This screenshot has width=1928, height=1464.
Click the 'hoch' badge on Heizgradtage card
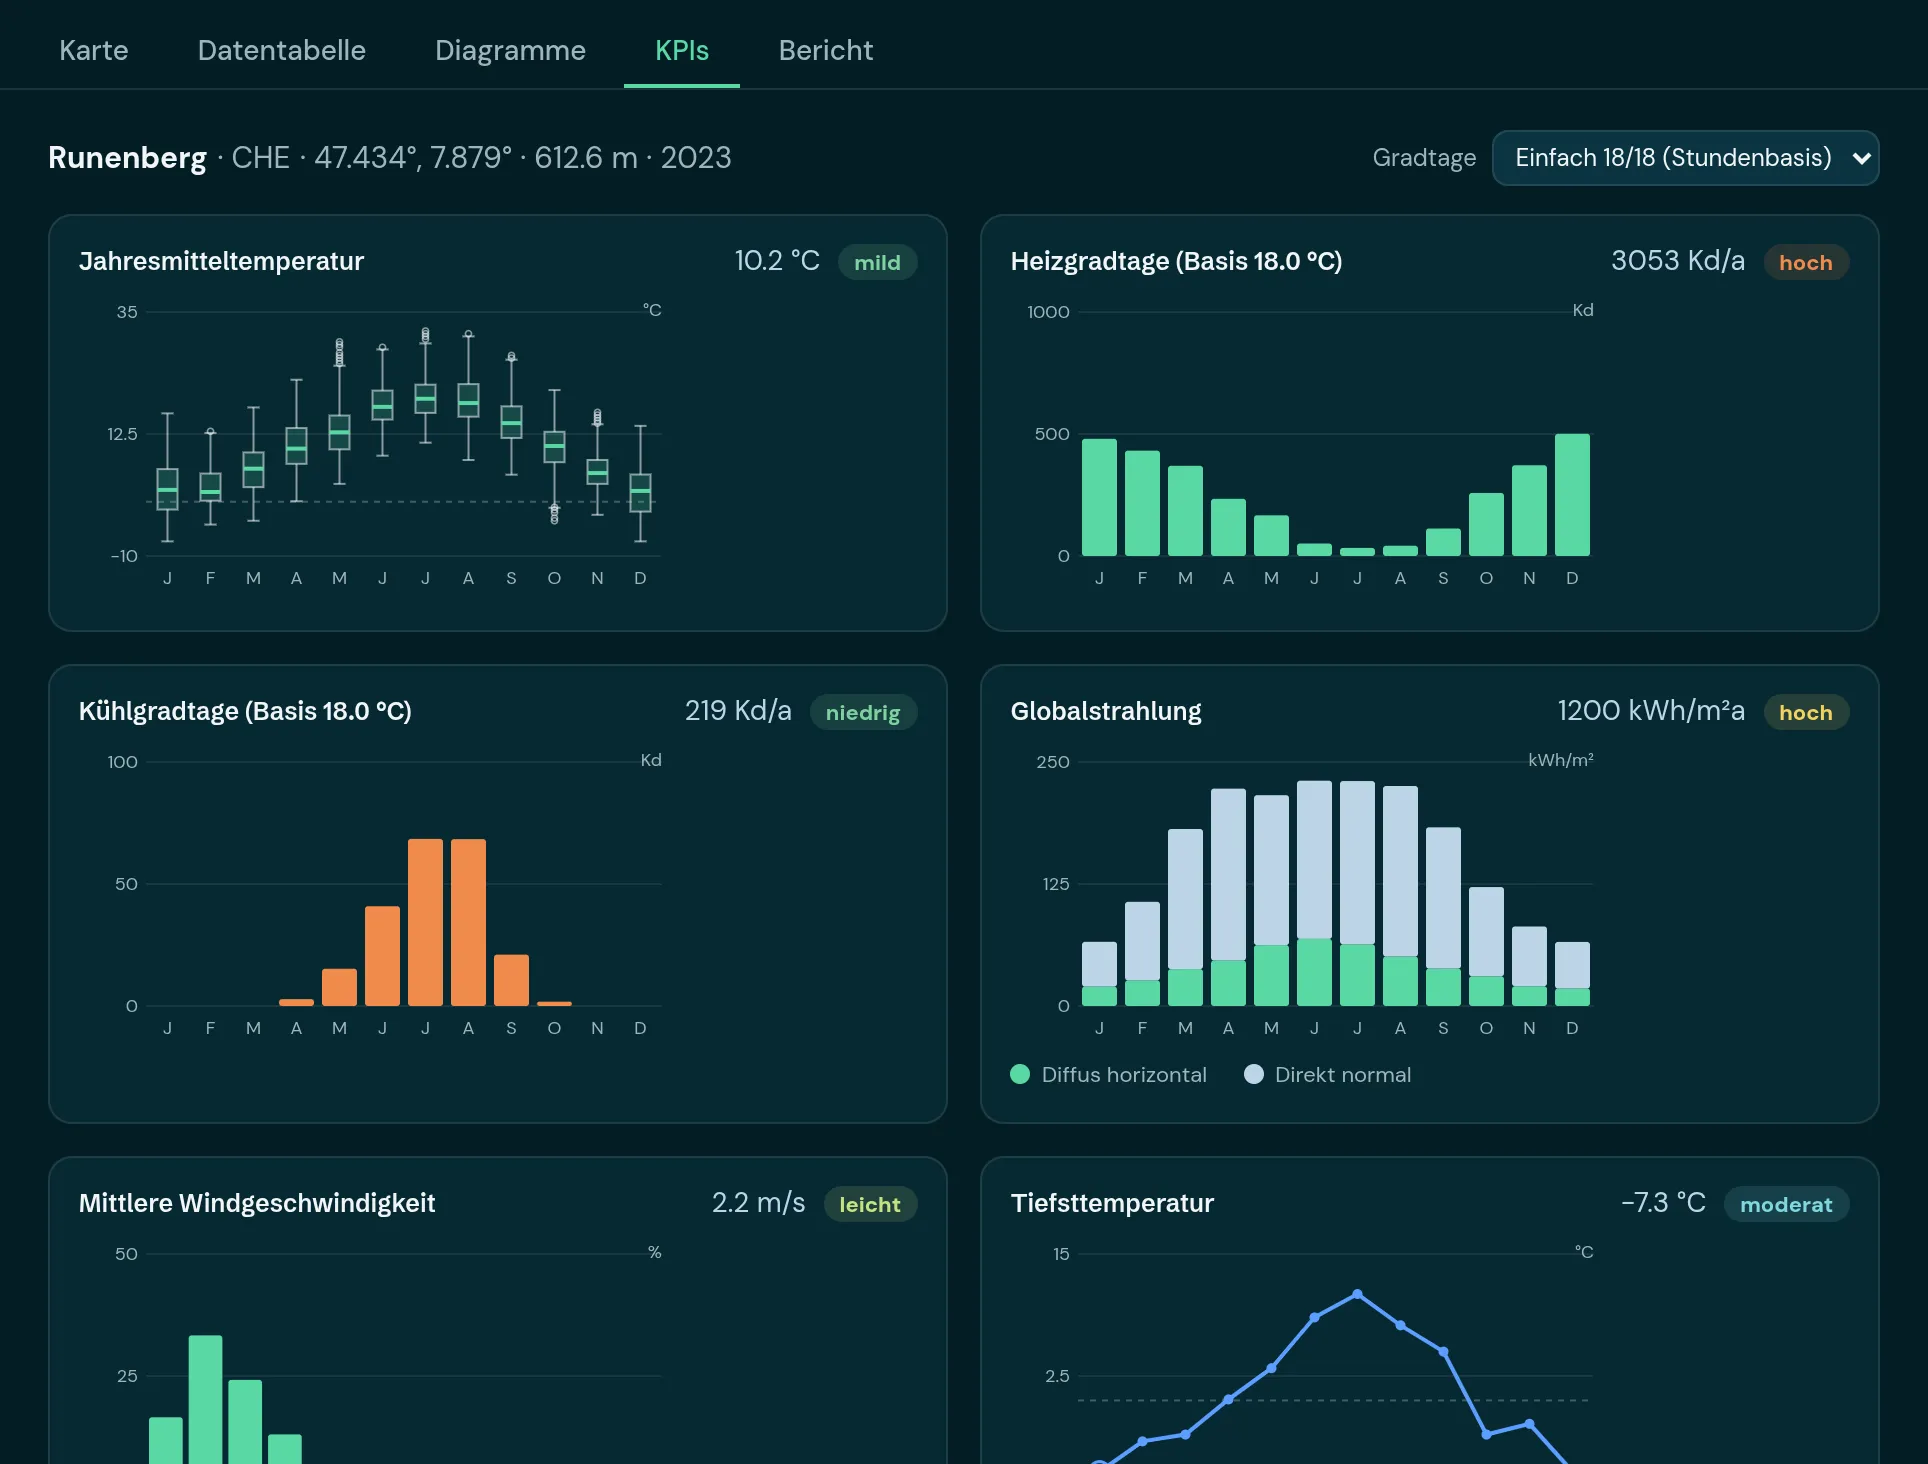tap(1805, 263)
